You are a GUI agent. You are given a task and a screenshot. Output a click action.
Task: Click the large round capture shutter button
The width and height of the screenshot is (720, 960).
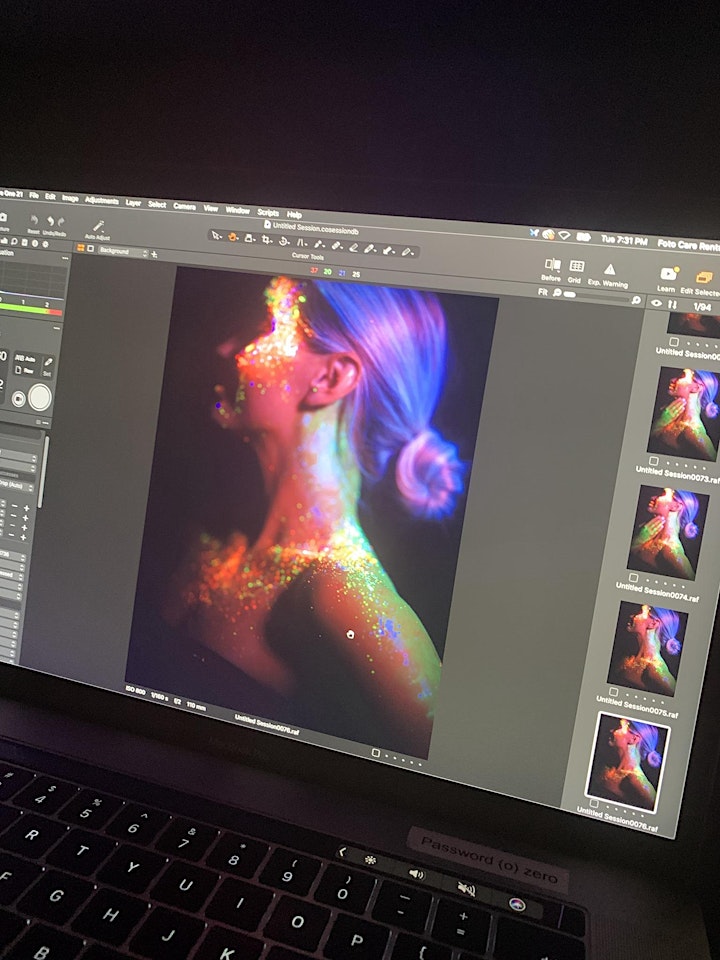pos(40,397)
